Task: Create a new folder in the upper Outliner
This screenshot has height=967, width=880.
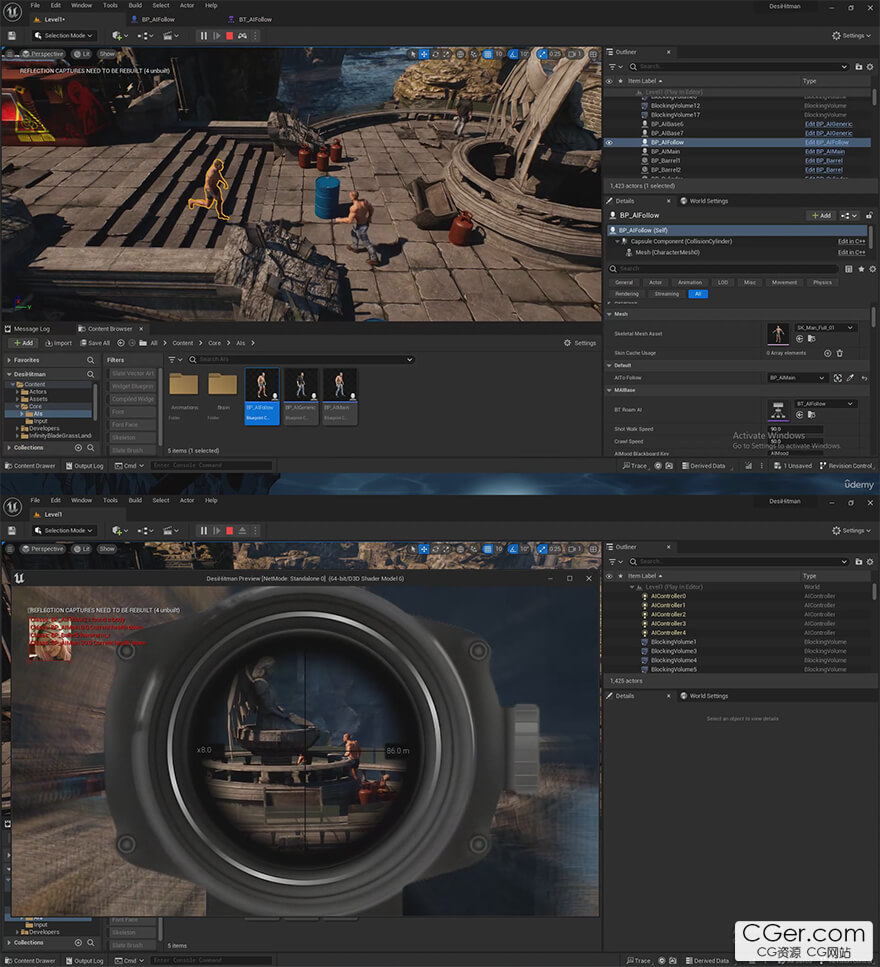Action: 858,67
